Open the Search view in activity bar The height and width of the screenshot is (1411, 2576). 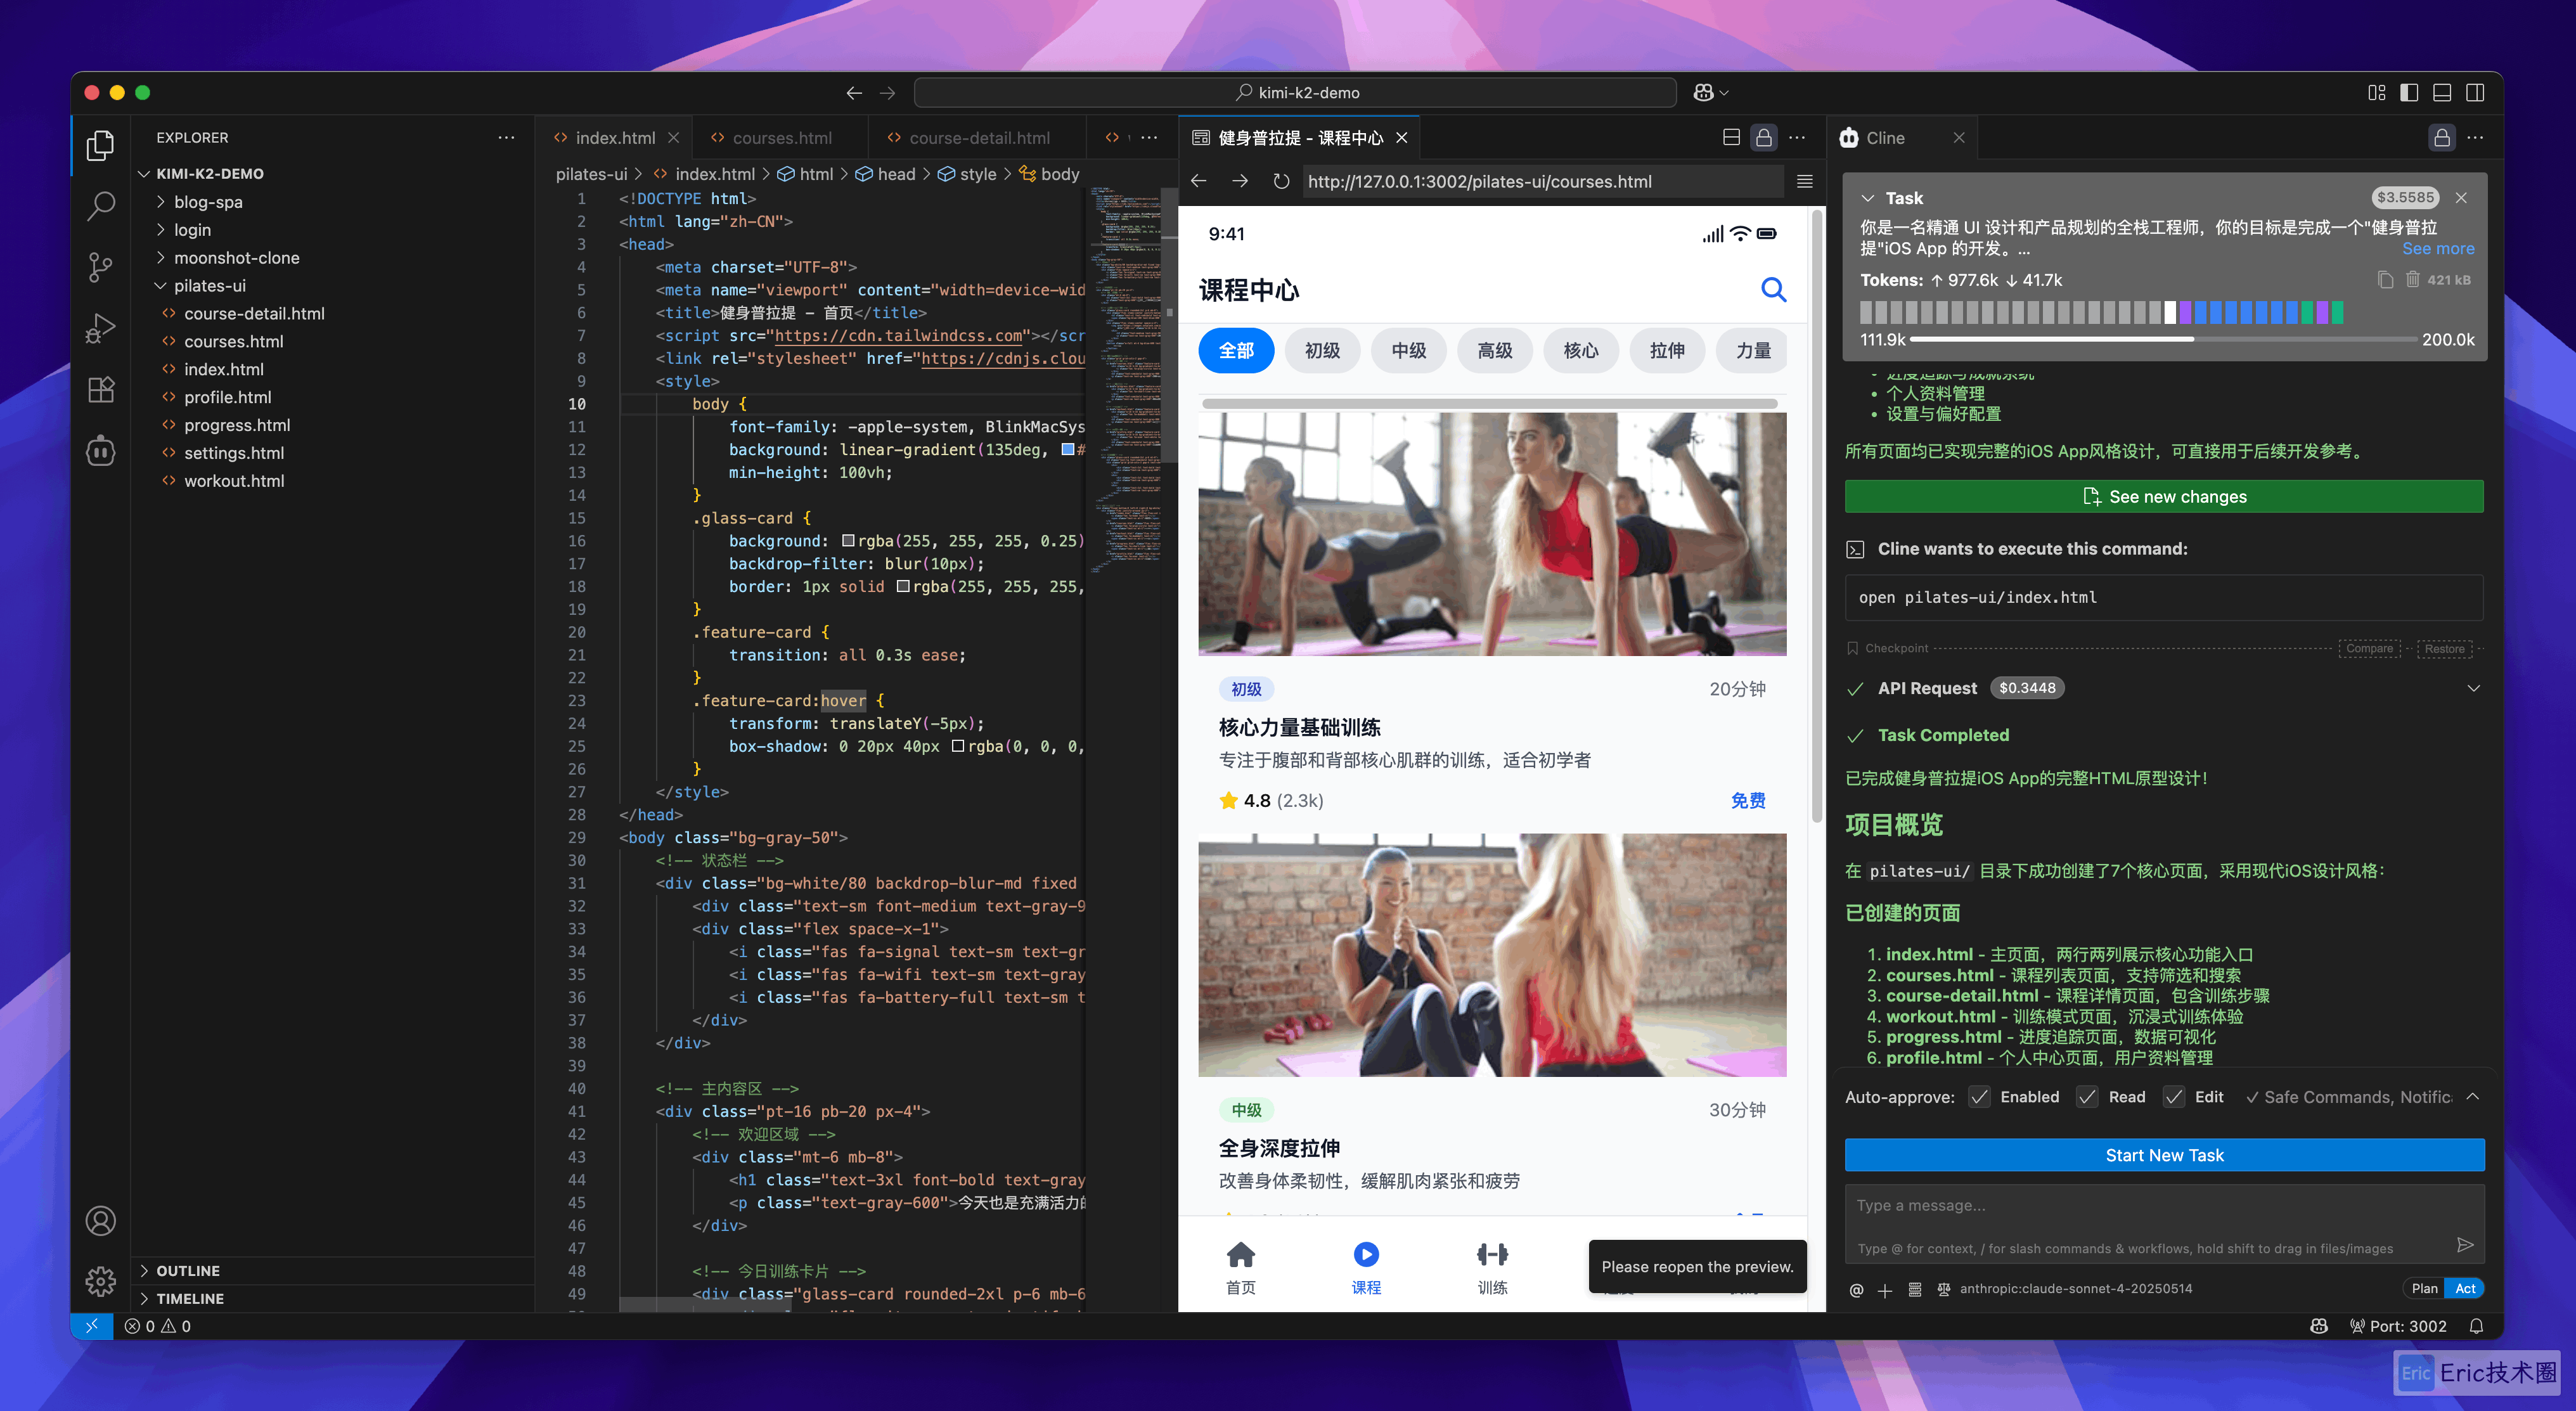coord(100,206)
